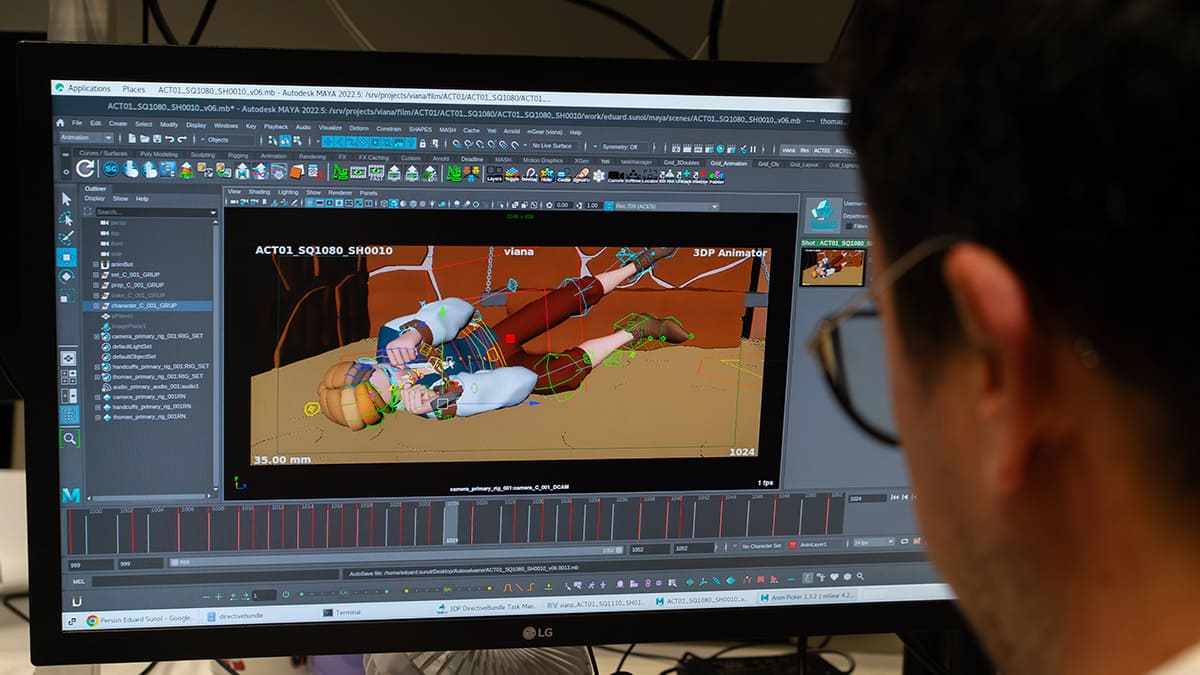Click the magnifier search icon in the toolbox
The image size is (1200, 675).
coord(69,438)
